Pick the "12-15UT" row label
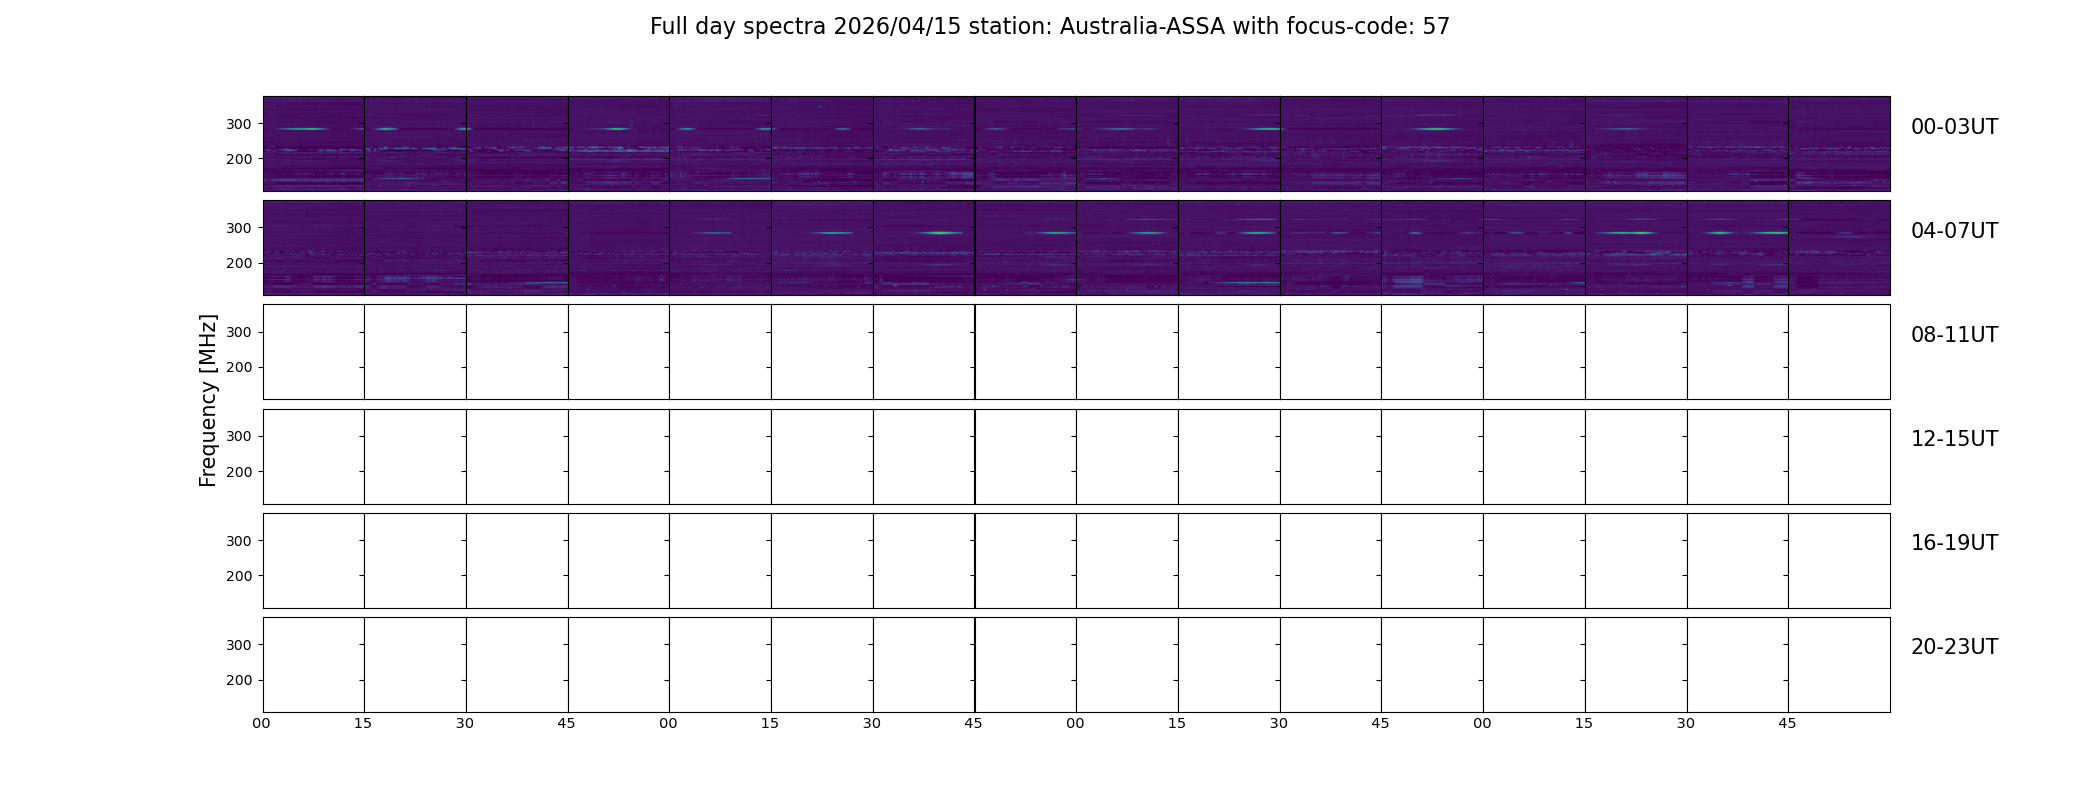Screen dimensions: 2100x800 pyautogui.click(x=1954, y=439)
